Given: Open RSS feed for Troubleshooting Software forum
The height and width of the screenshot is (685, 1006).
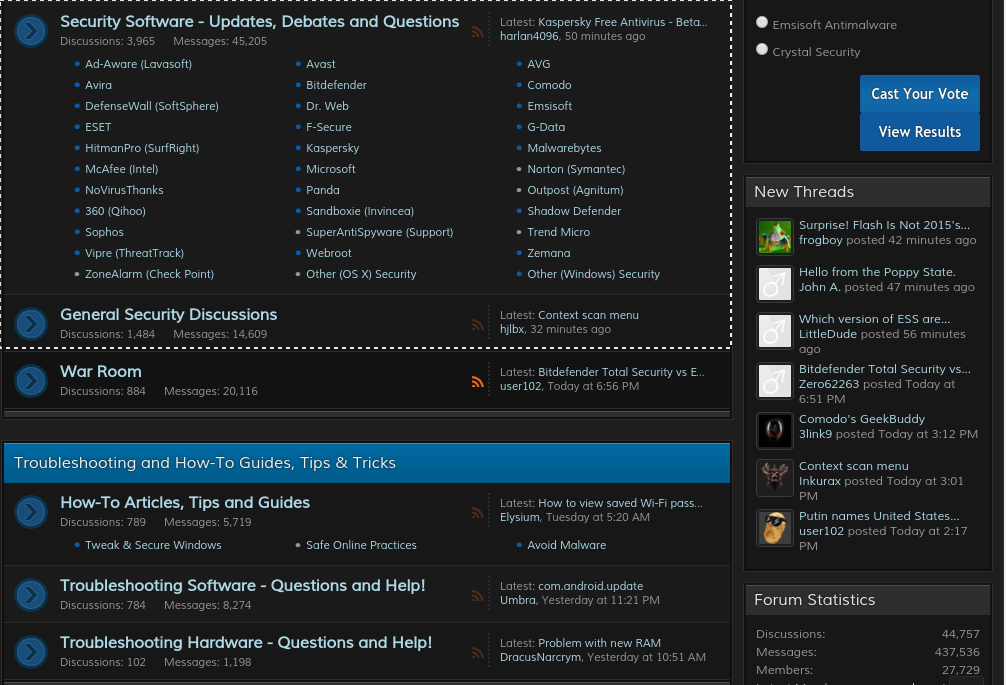Looking at the screenshot, I should tap(477, 596).
